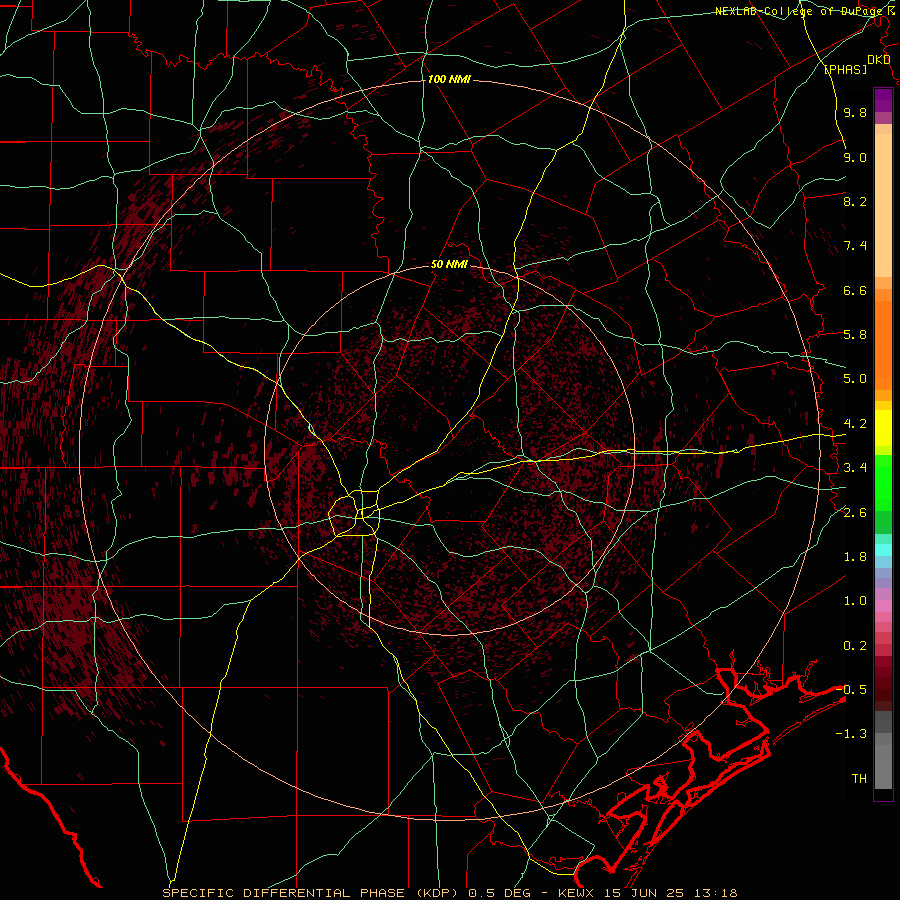Pick the purple top band of the color bar

(883, 100)
